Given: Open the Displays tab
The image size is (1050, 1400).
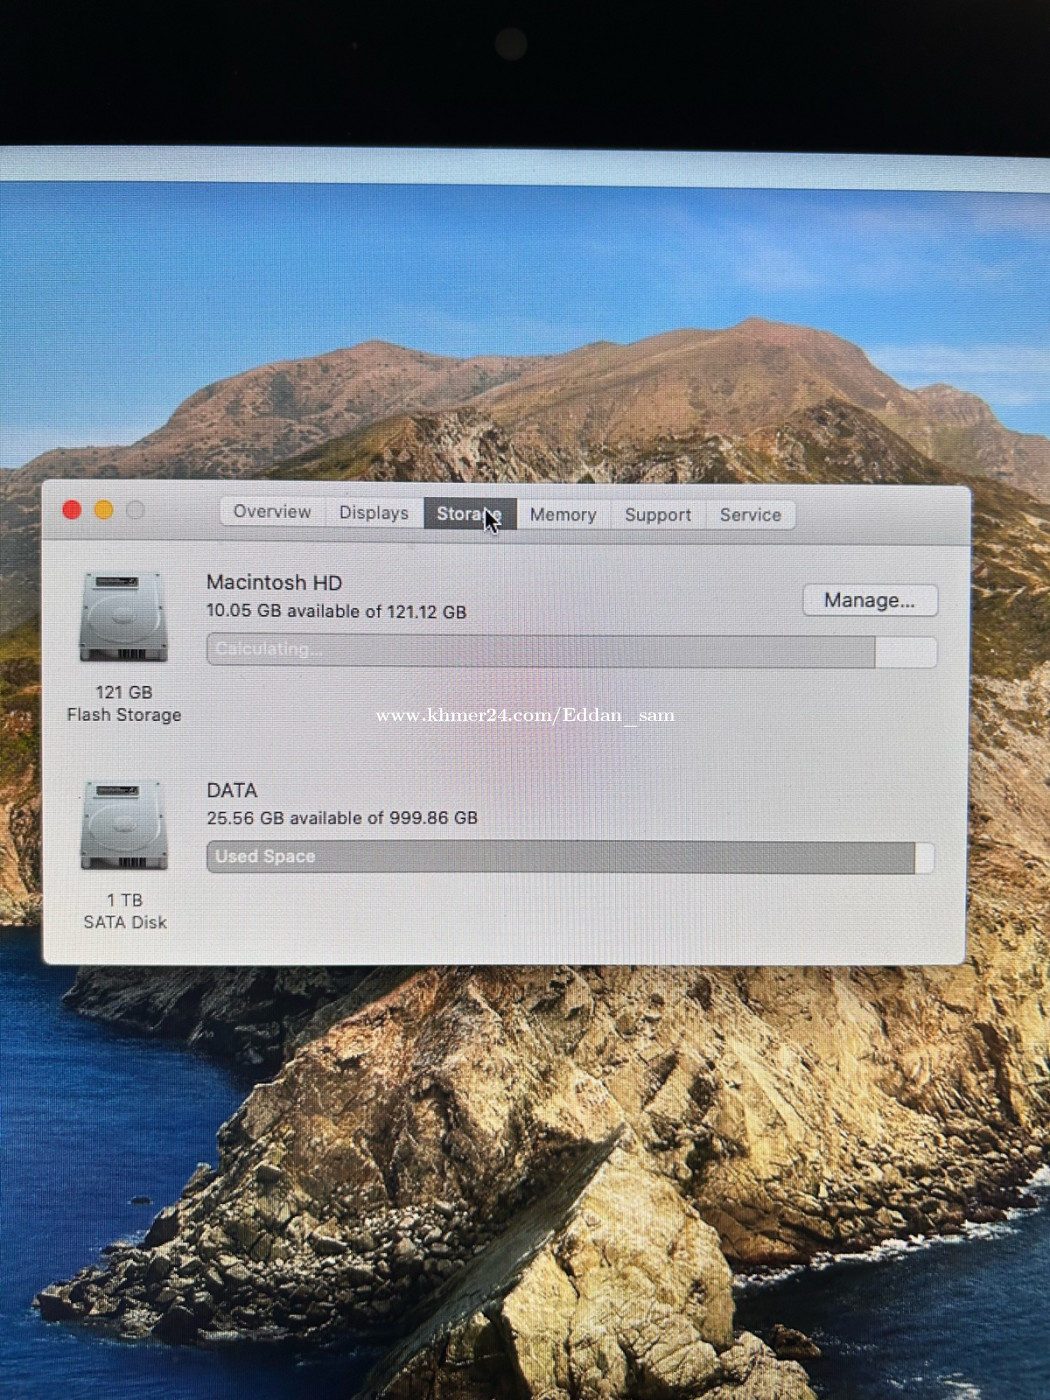Looking at the screenshot, I should [373, 513].
